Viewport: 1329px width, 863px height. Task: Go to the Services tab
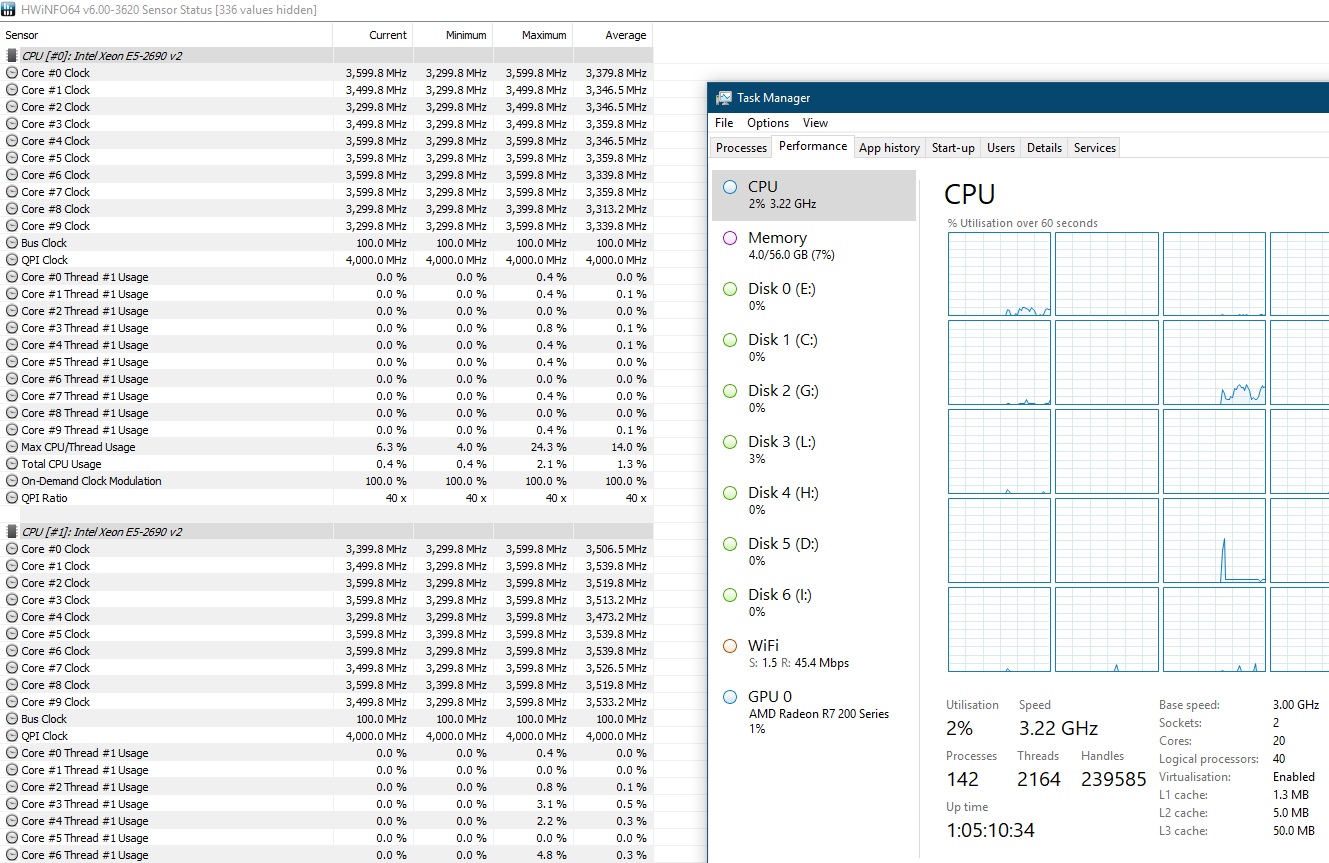(1094, 148)
